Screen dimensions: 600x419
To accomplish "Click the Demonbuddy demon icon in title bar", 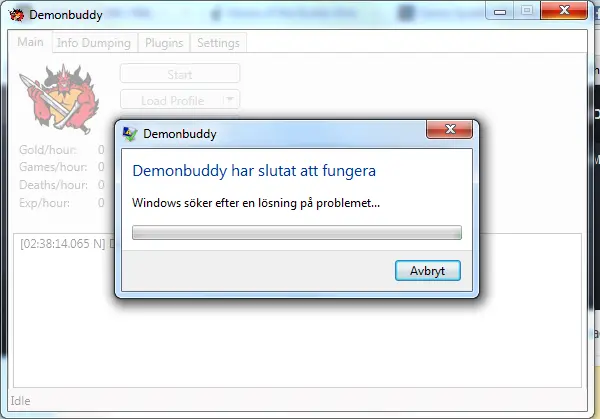I will click(x=16, y=15).
